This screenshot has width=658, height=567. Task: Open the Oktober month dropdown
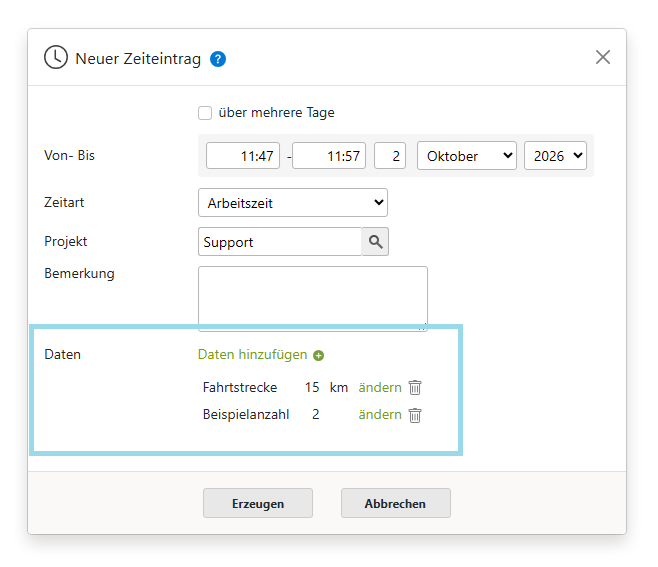[x=467, y=156]
